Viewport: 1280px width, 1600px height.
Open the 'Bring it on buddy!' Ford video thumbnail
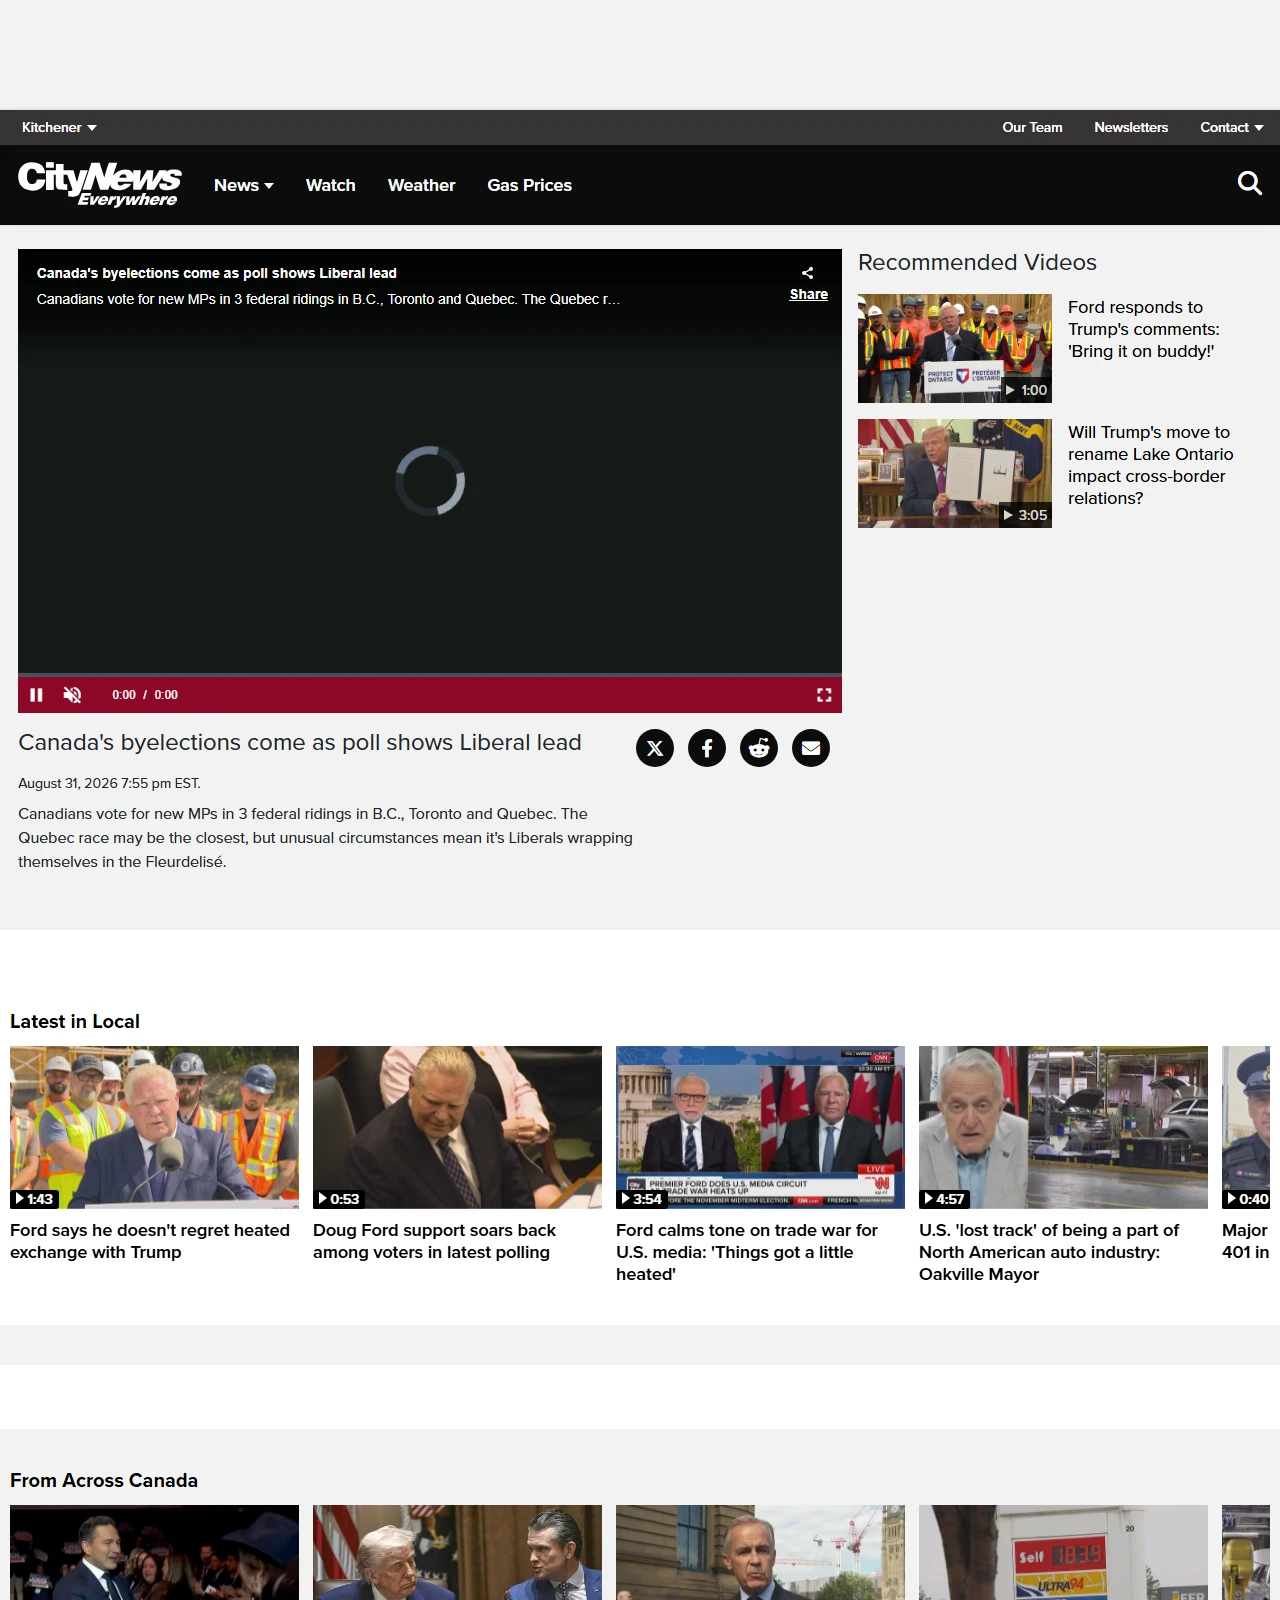[955, 348]
